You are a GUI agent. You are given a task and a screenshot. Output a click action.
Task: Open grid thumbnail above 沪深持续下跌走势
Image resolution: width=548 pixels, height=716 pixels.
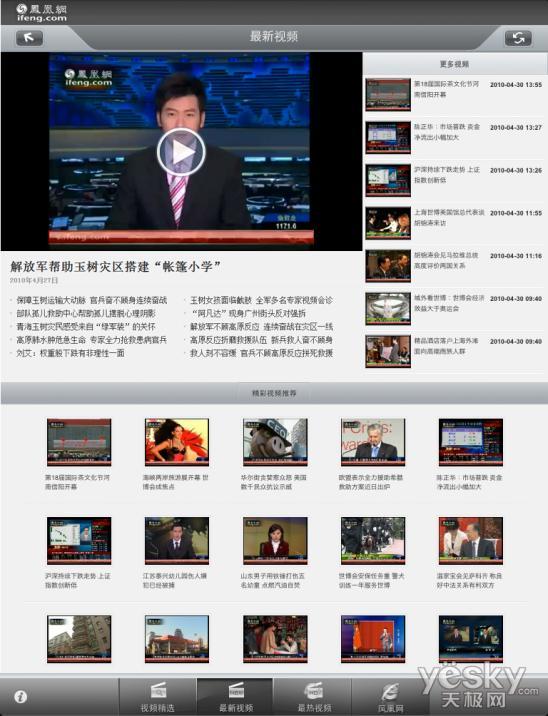pyautogui.click(x=79, y=541)
